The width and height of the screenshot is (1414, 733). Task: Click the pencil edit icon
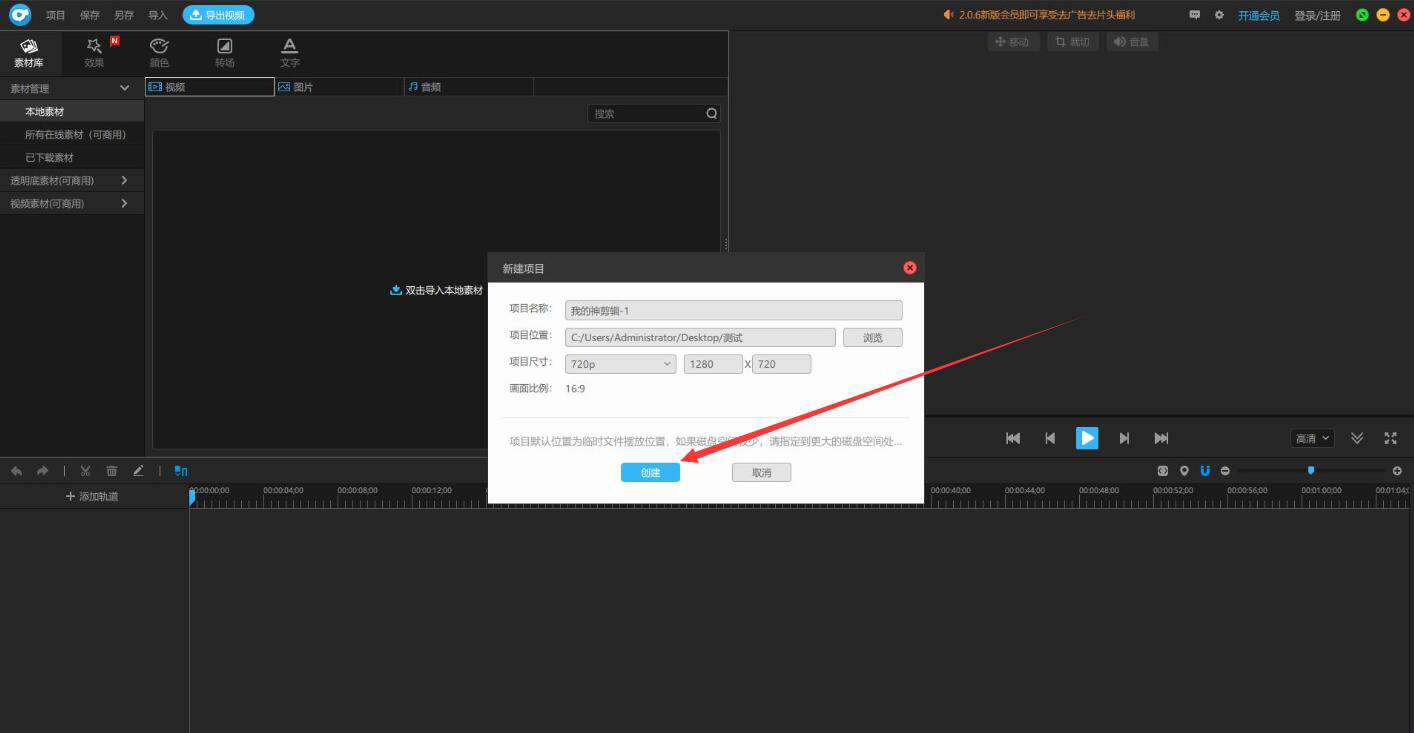(138, 470)
